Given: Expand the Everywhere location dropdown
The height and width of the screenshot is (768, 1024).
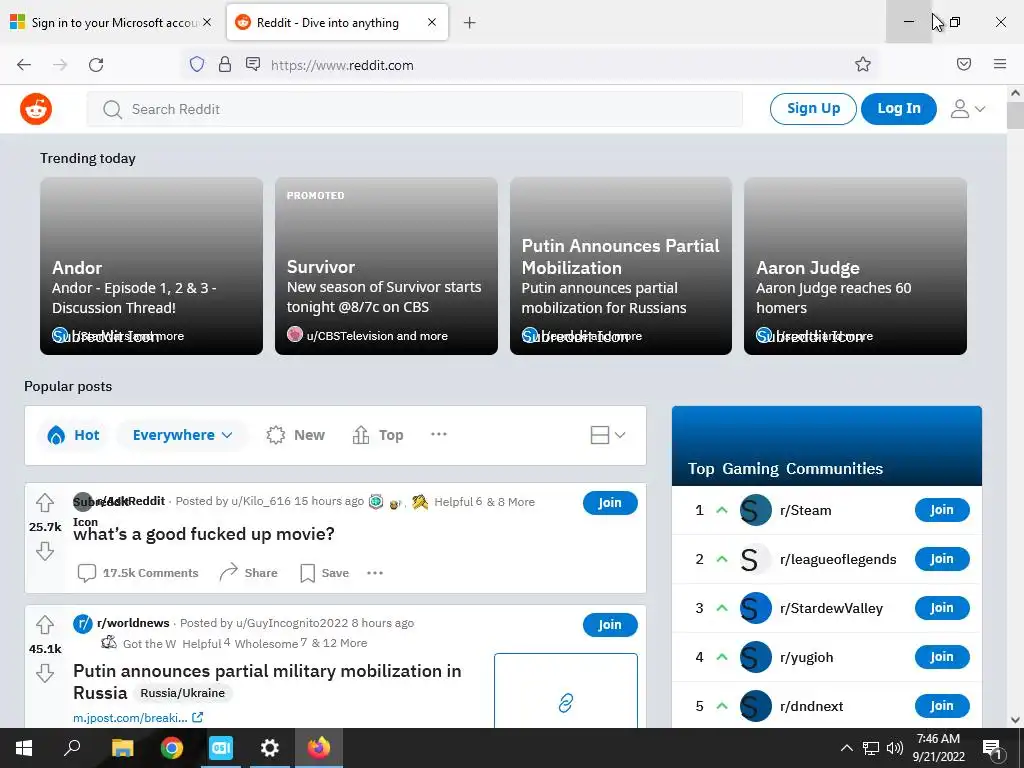Looking at the screenshot, I should click(182, 435).
